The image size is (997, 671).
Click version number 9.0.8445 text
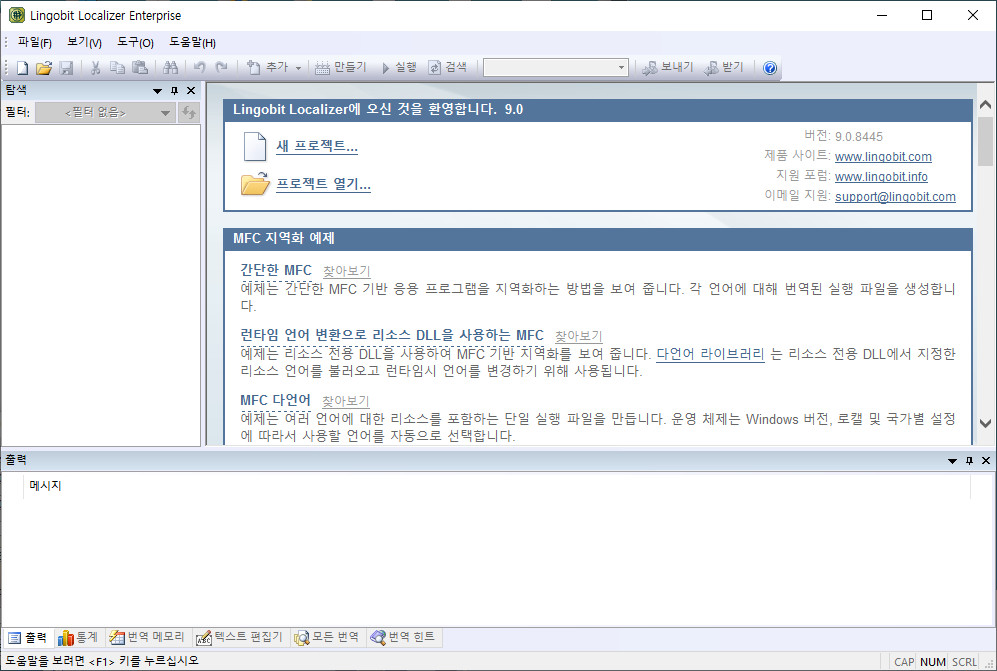click(859, 136)
